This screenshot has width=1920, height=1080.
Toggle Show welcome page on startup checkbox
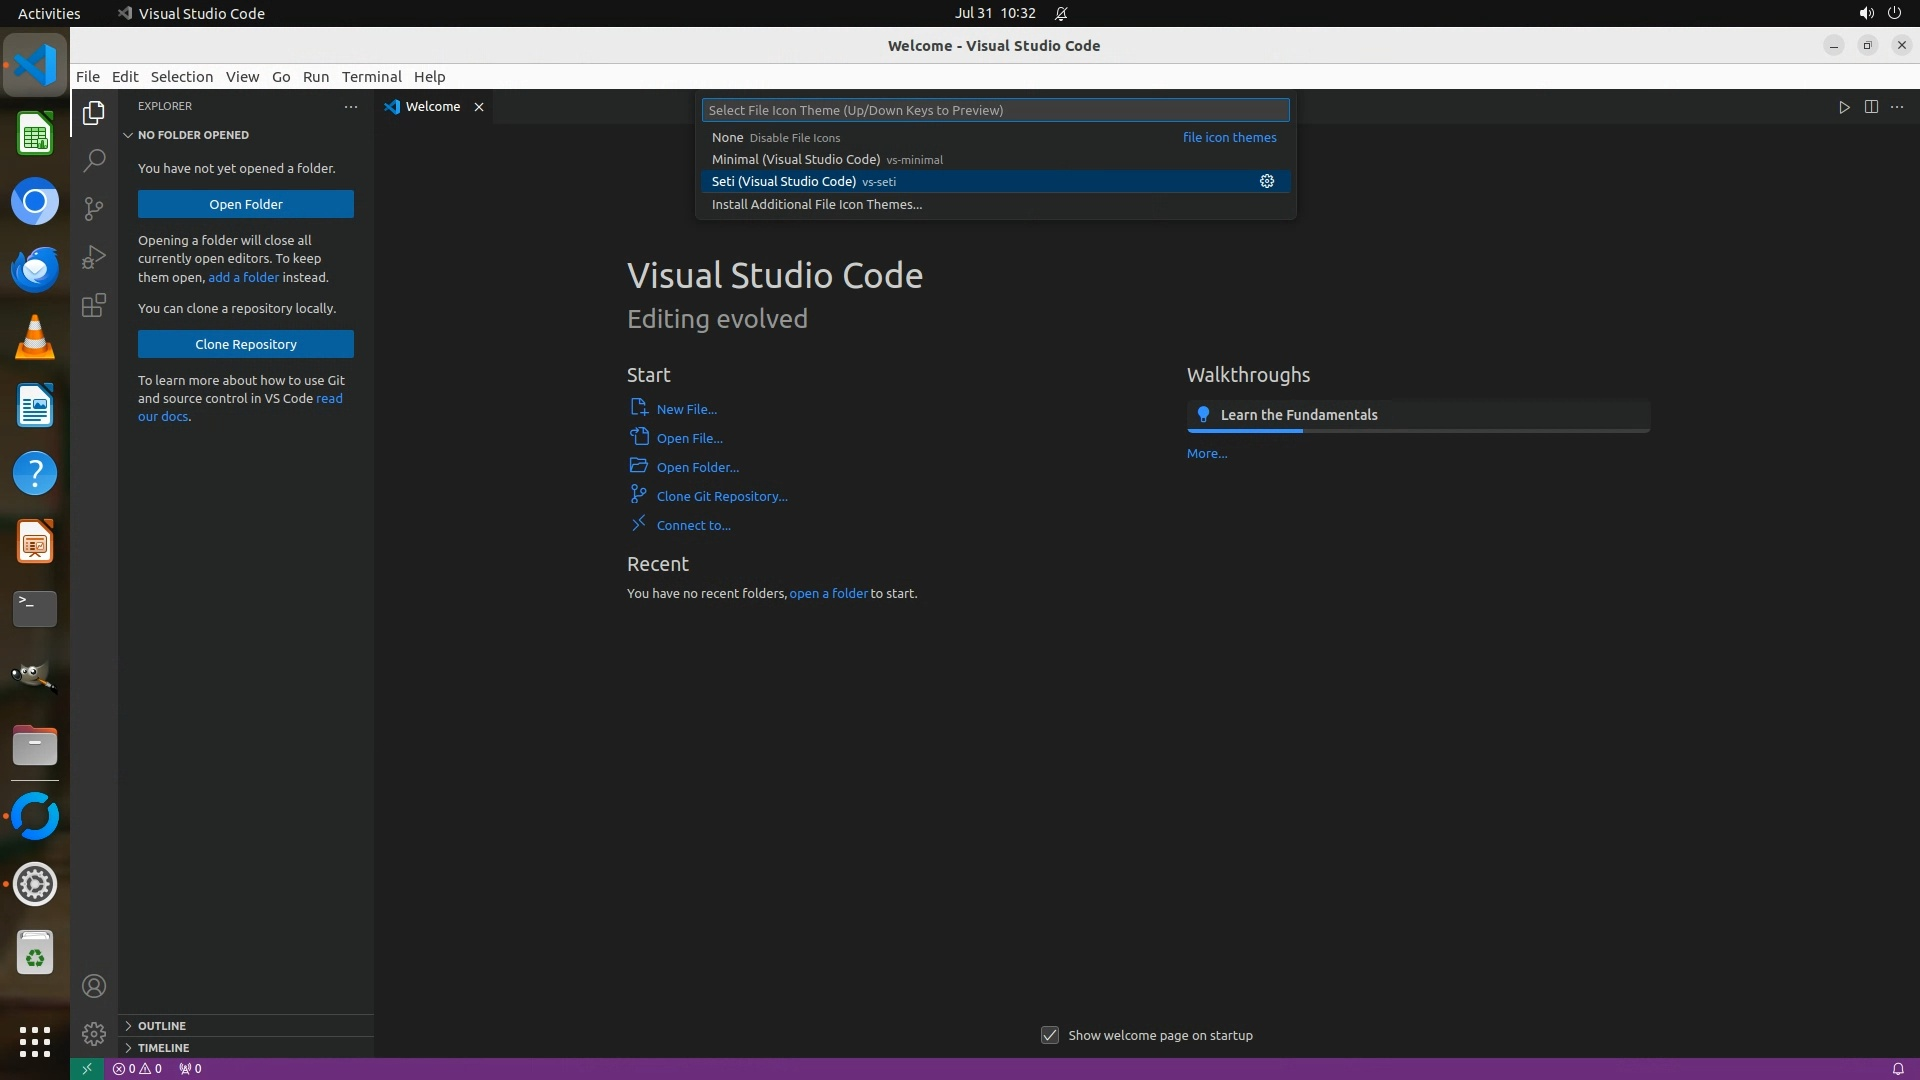[x=1050, y=1035]
